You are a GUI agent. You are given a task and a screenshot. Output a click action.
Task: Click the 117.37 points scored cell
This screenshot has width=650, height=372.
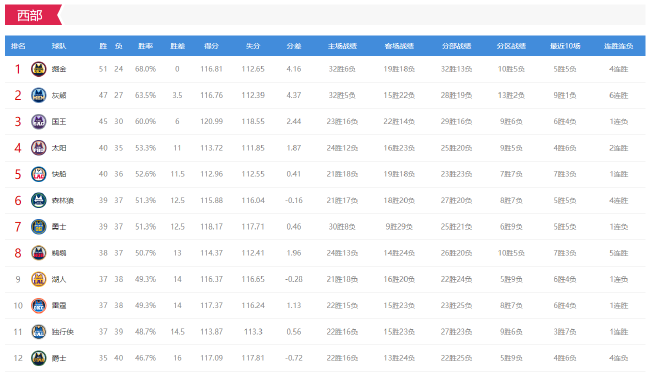[211, 306]
